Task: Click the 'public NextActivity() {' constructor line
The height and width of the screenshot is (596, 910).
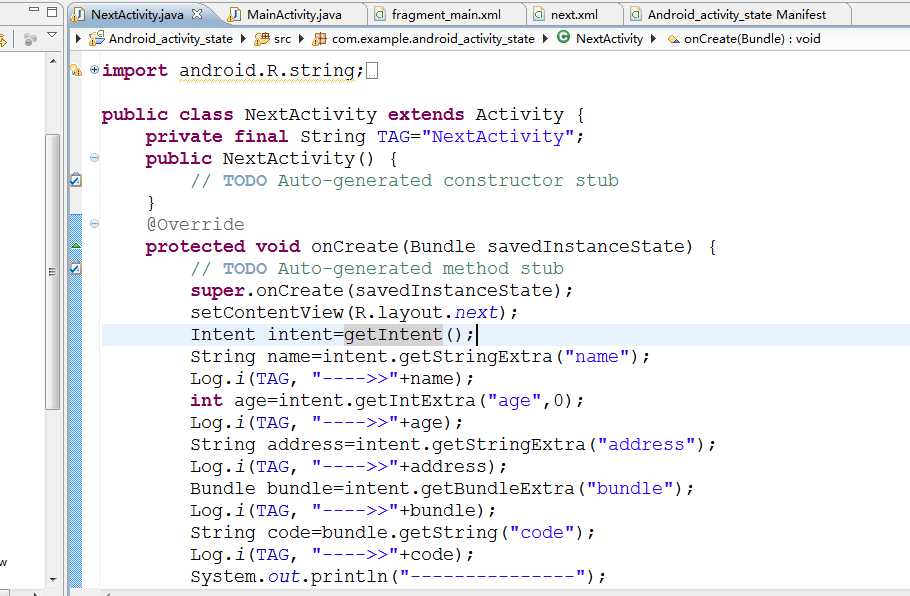Action: click(271, 158)
